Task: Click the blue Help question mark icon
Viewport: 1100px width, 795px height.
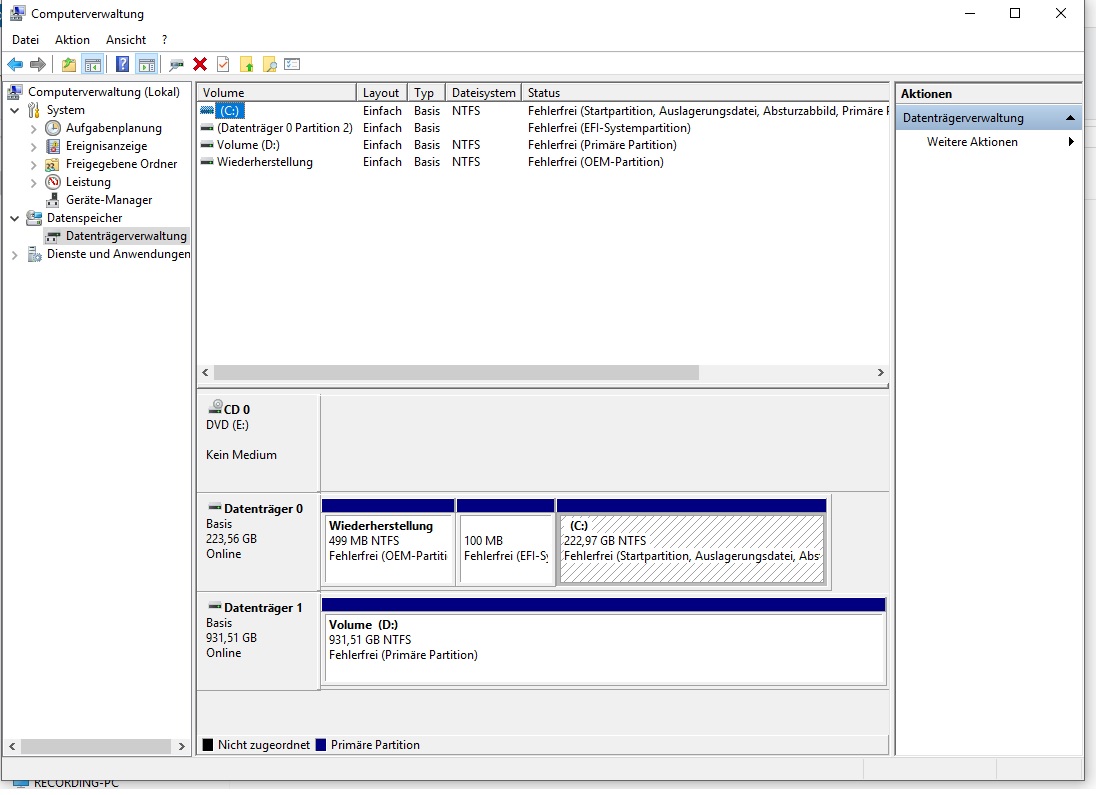Action: click(x=122, y=64)
